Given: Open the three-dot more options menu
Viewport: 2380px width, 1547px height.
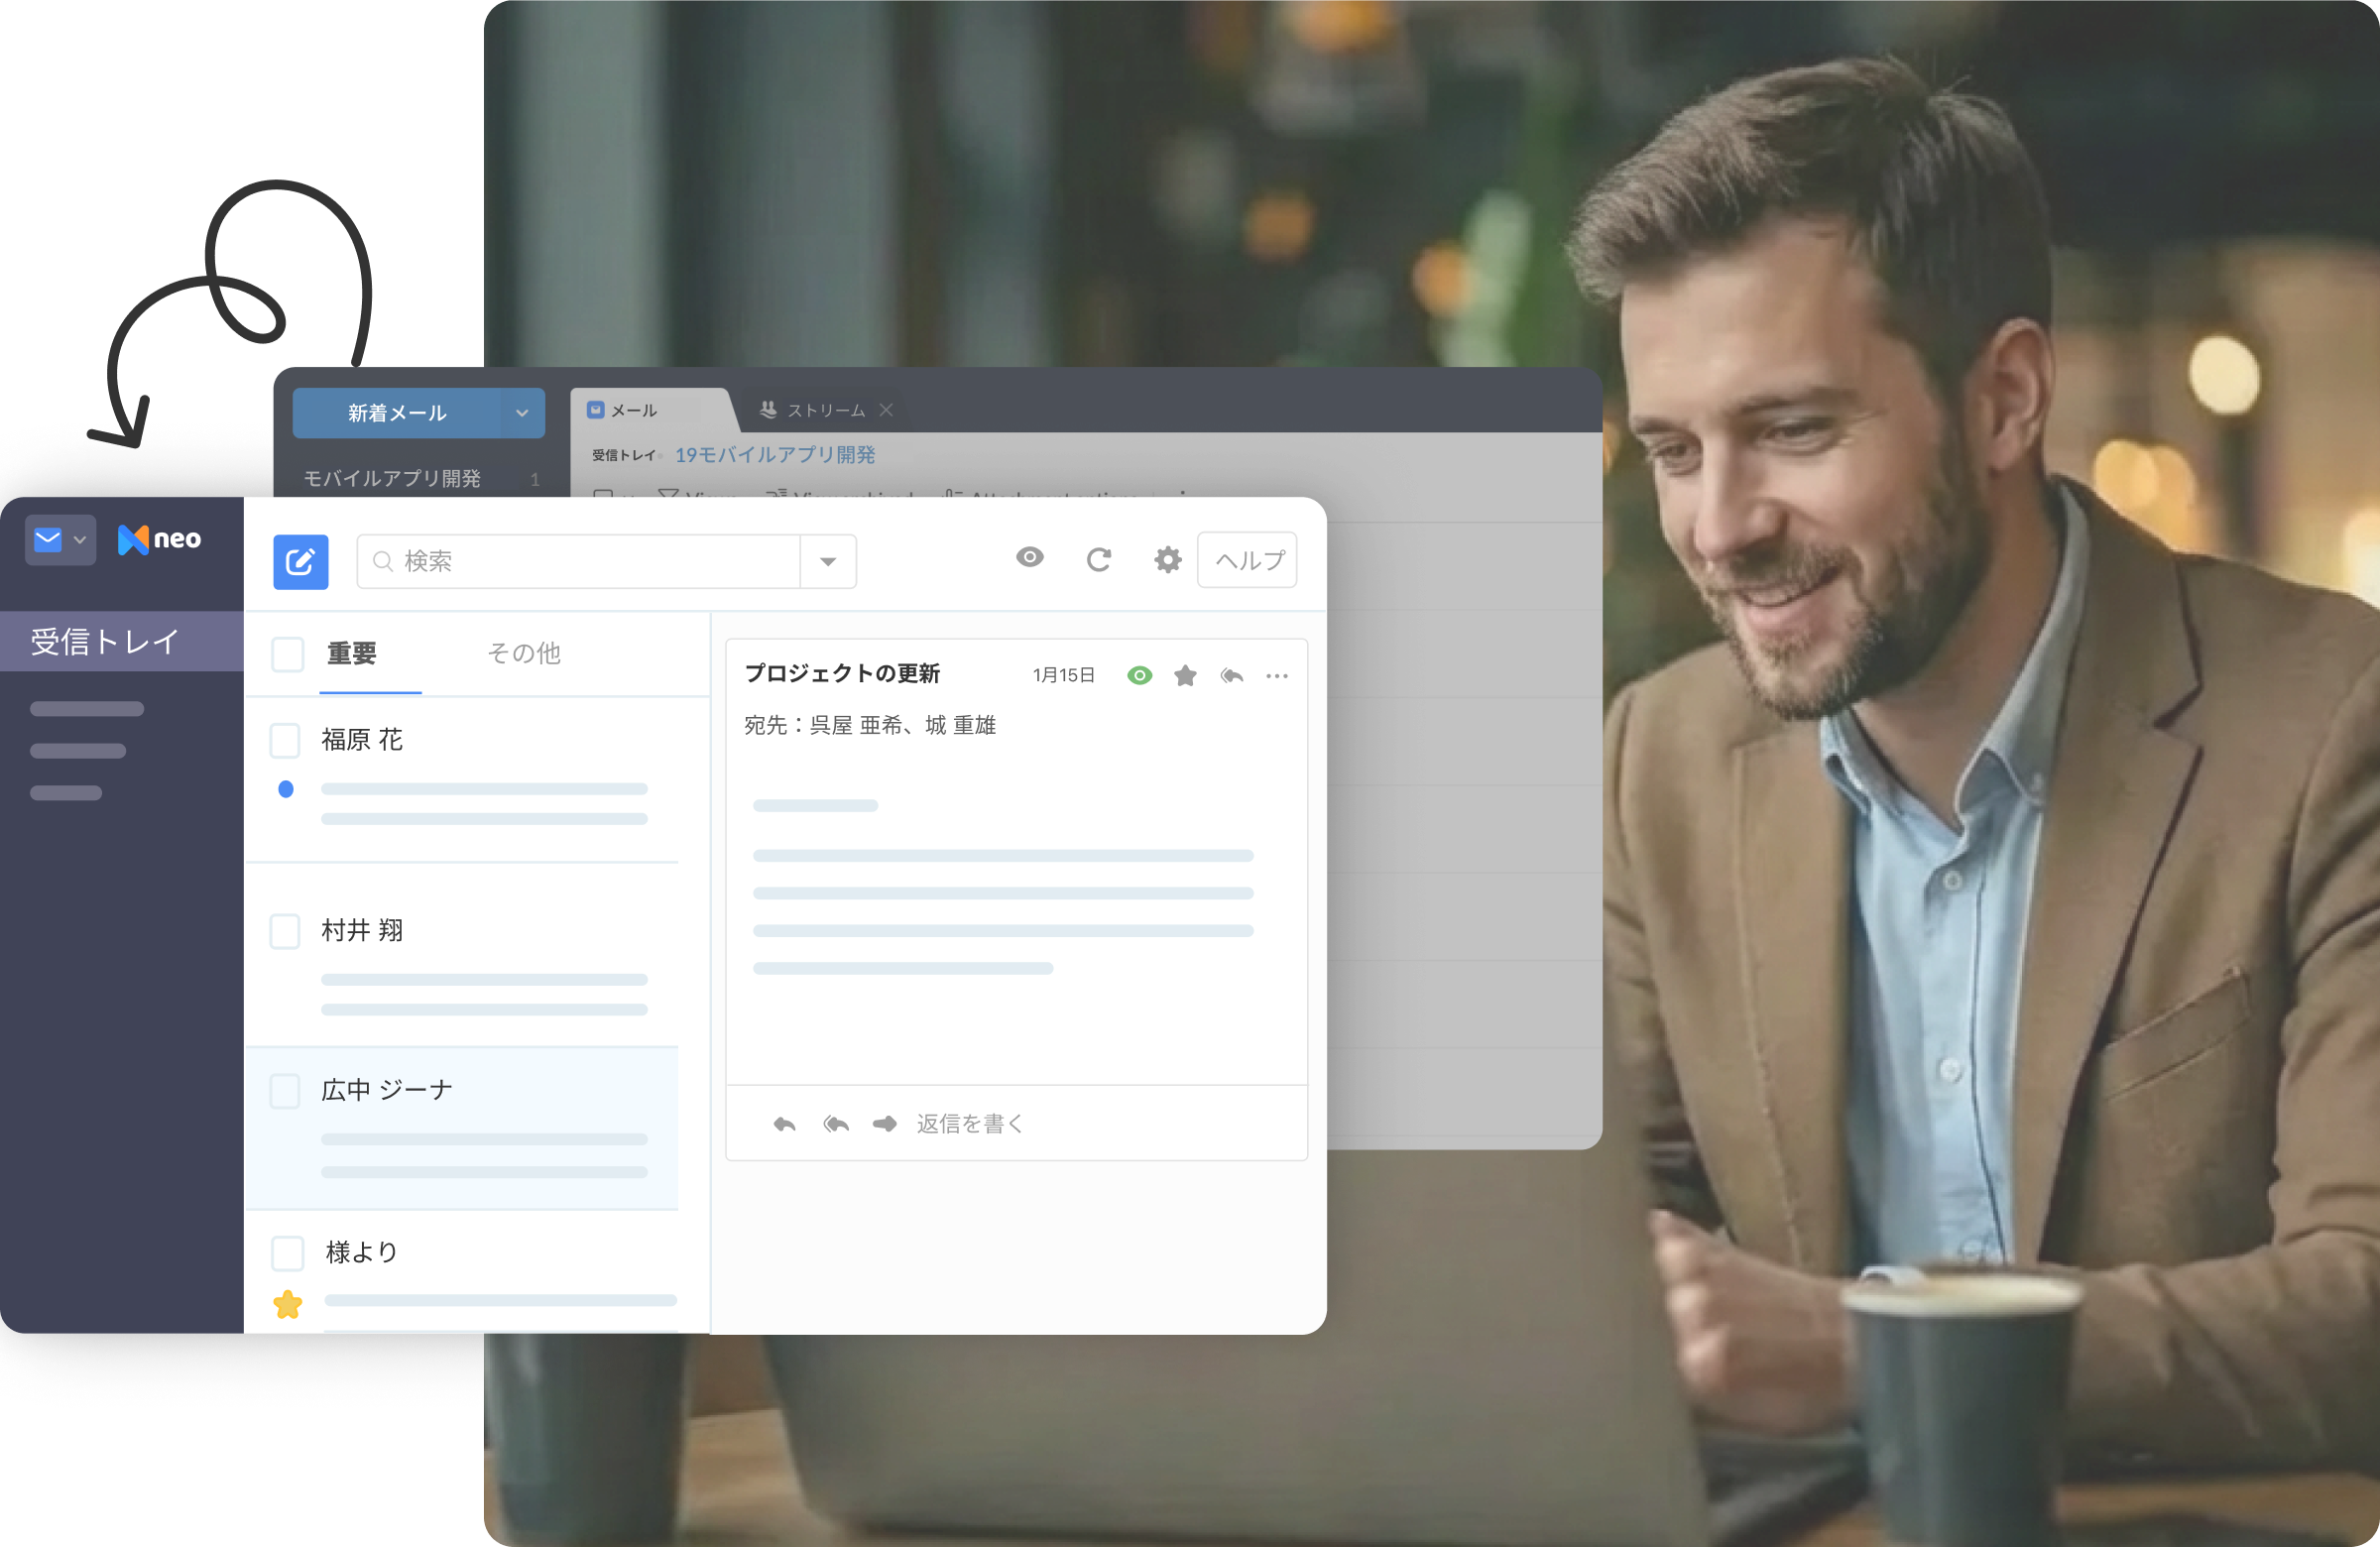Looking at the screenshot, I should pyautogui.click(x=1277, y=676).
